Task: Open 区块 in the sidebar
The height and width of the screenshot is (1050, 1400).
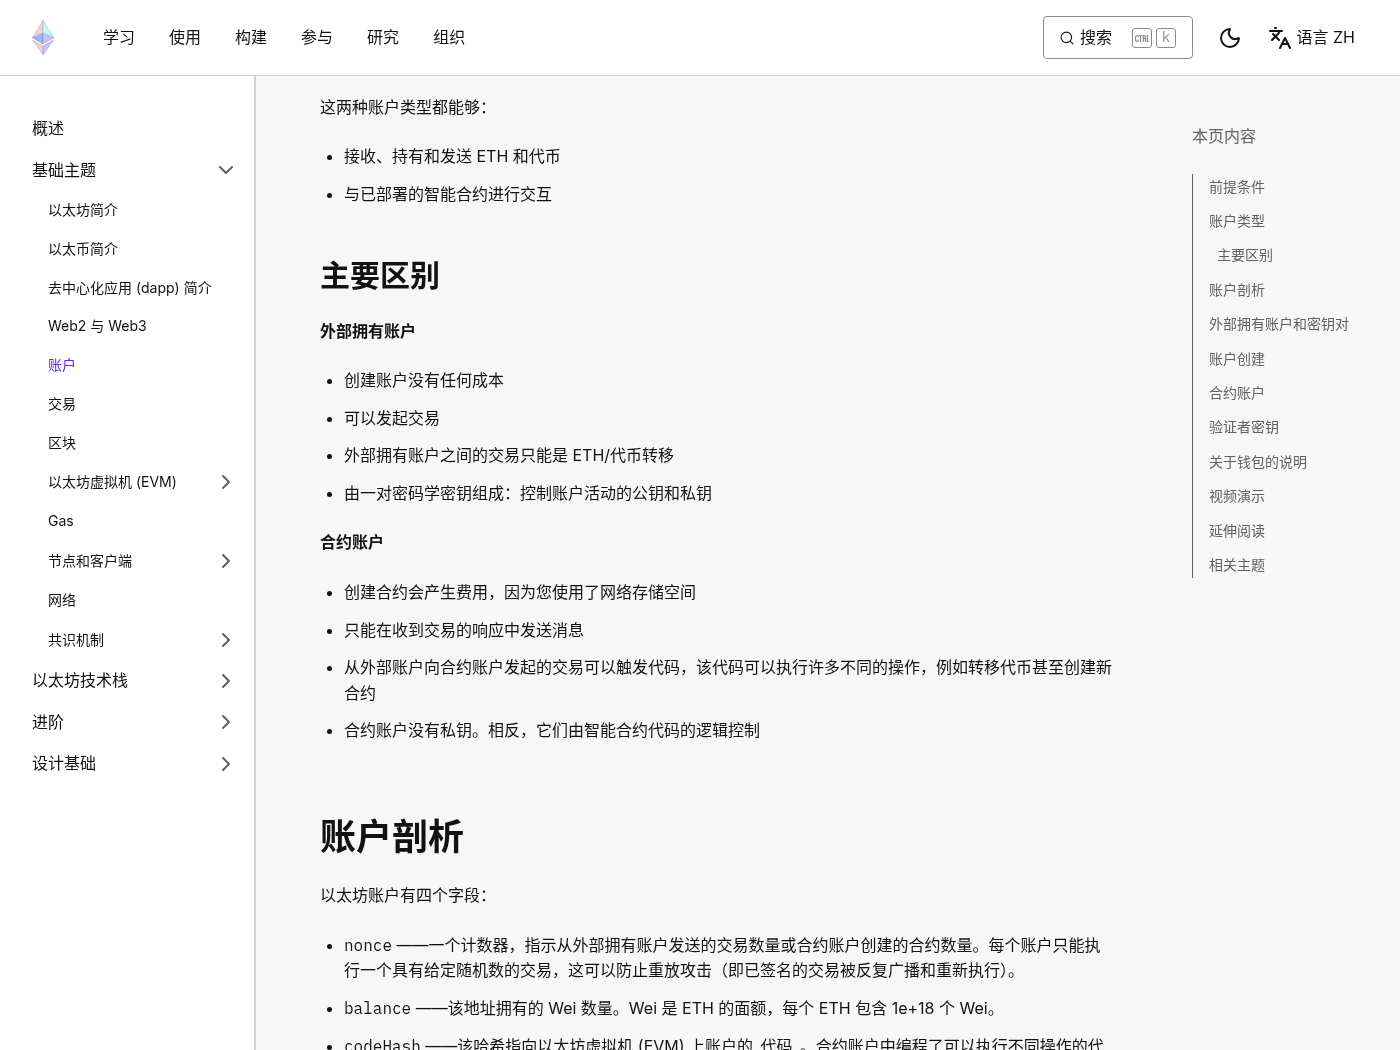Action: click(x=62, y=443)
